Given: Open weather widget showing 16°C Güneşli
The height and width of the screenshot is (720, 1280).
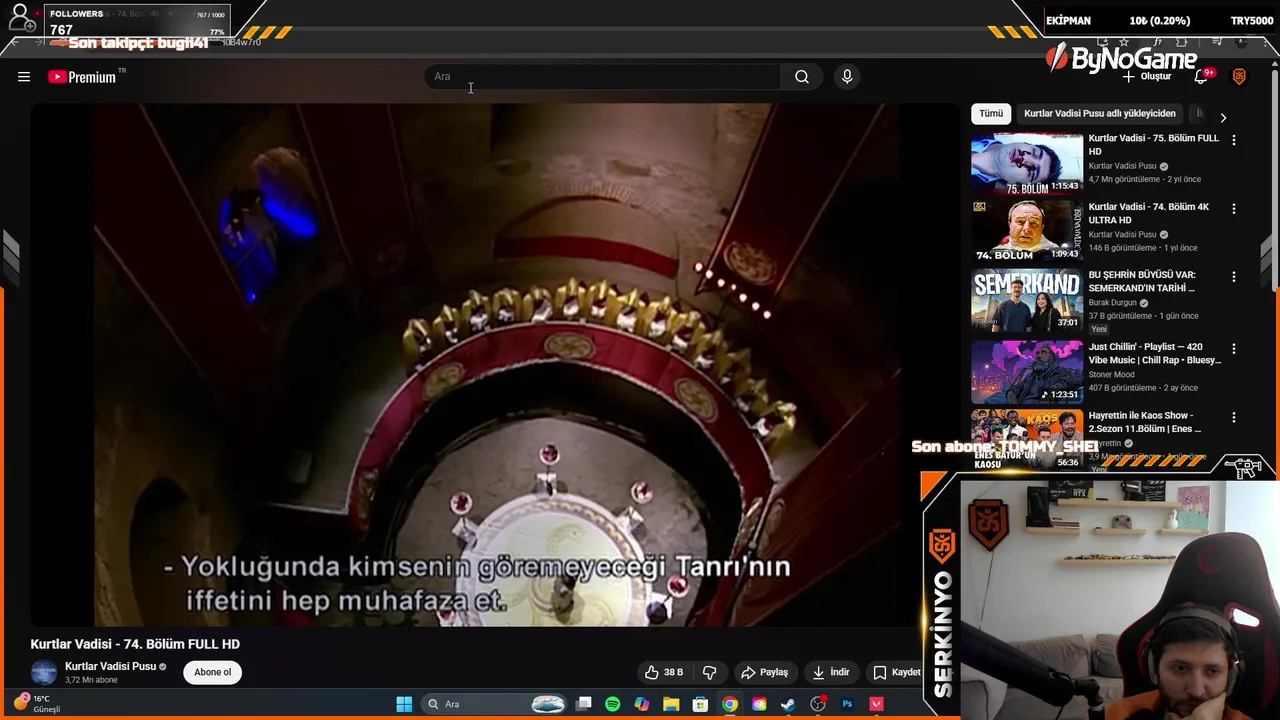Looking at the screenshot, I should click(x=37, y=704).
